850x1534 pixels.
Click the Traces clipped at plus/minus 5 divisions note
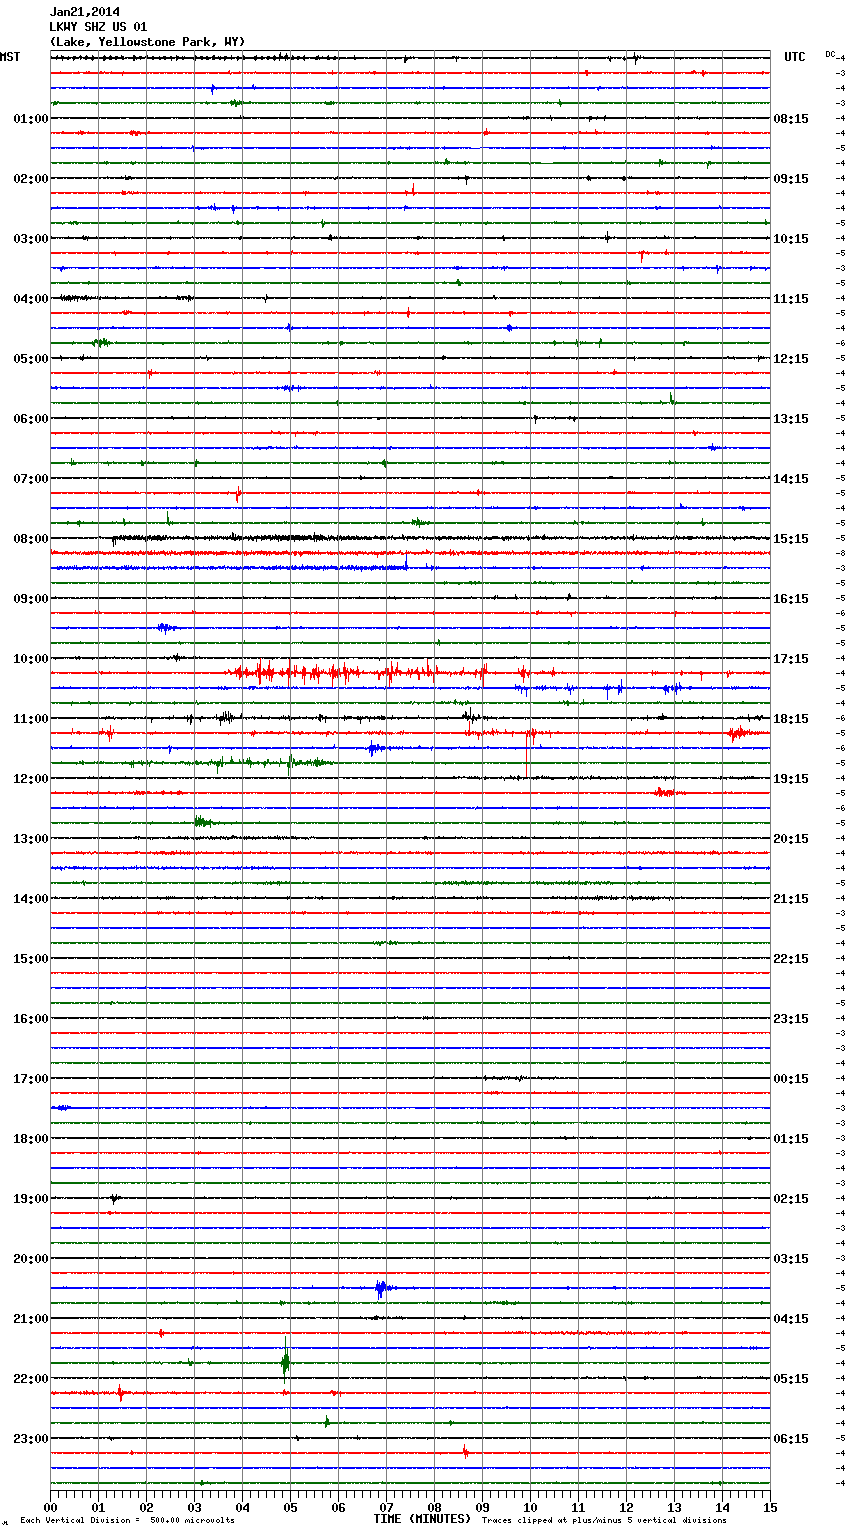click(x=604, y=1521)
